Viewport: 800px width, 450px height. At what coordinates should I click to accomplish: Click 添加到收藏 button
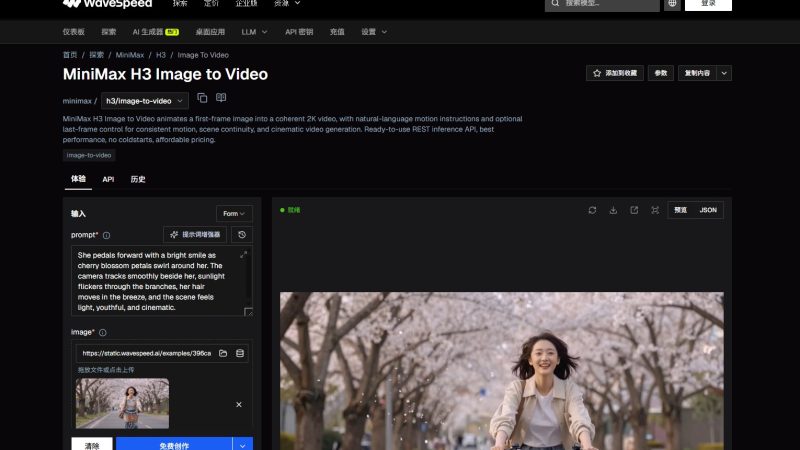[615, 73]
